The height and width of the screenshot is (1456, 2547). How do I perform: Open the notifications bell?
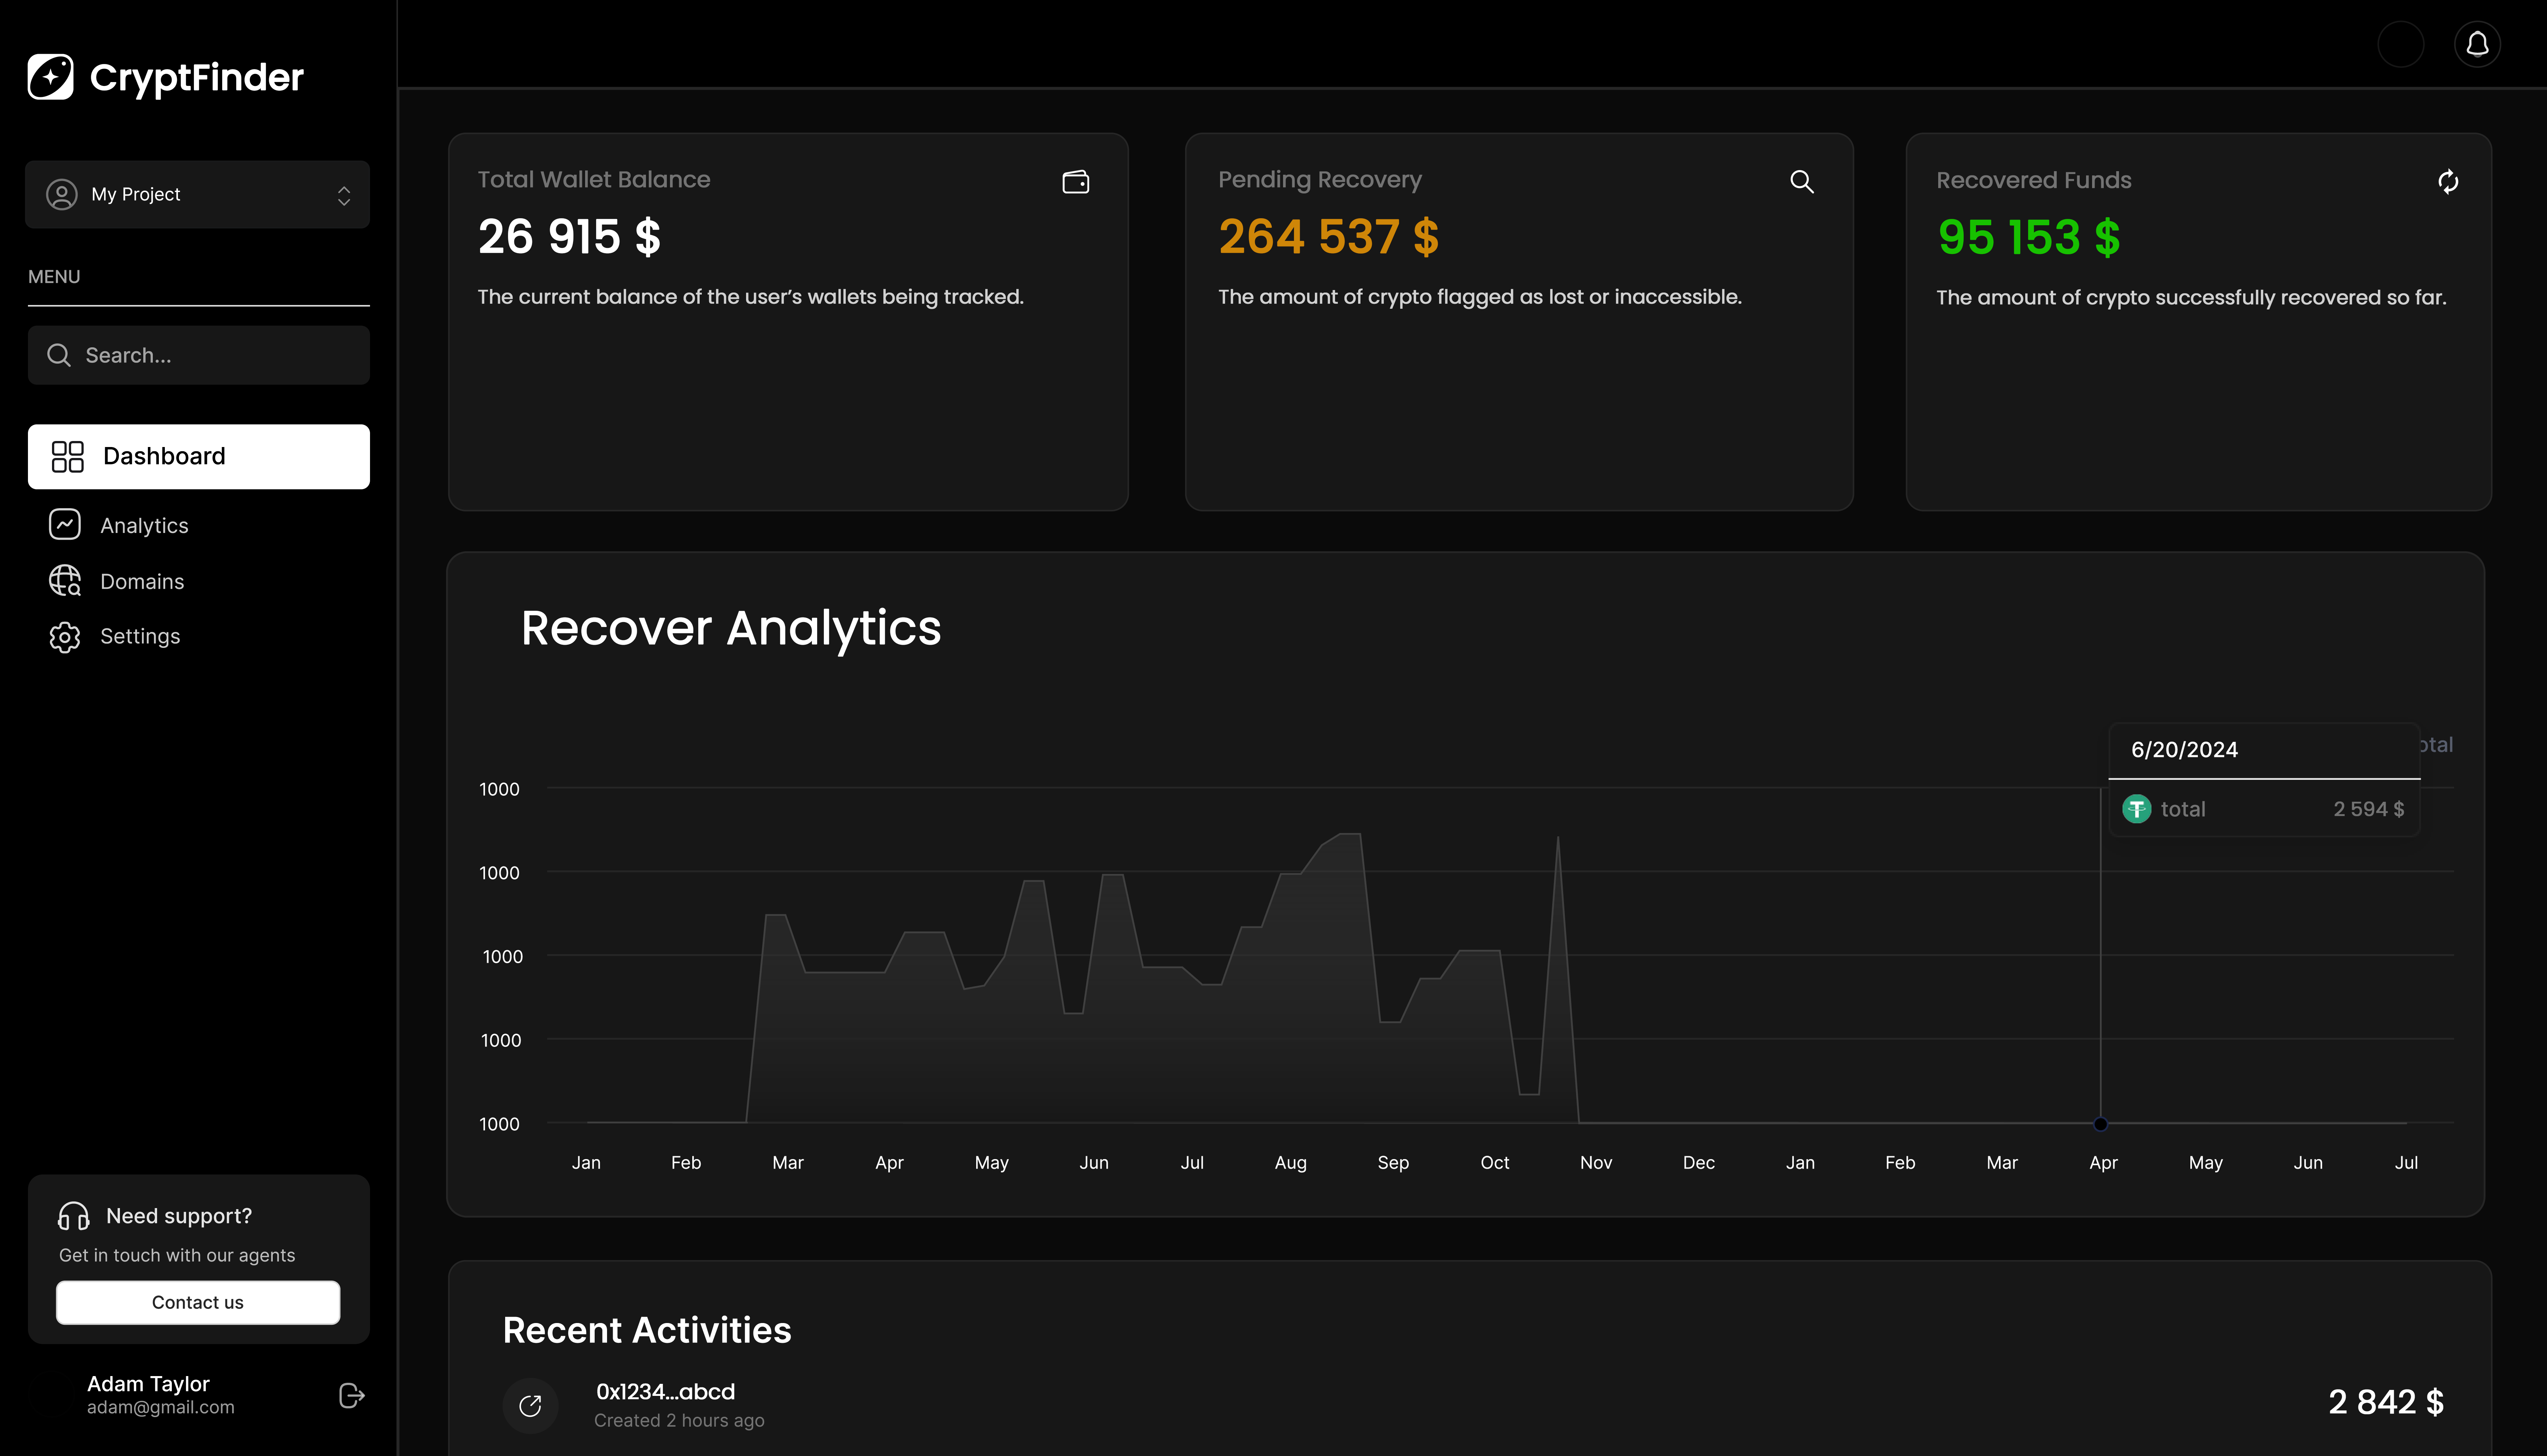(2477, 44)
